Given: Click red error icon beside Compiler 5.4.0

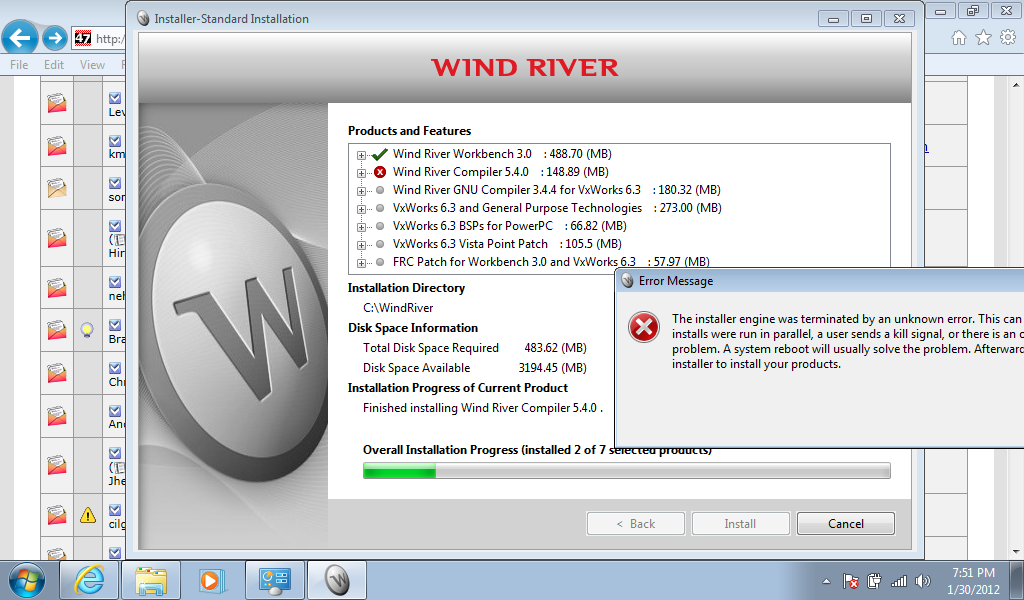Looking at the screenshot, I should point(379,172).
